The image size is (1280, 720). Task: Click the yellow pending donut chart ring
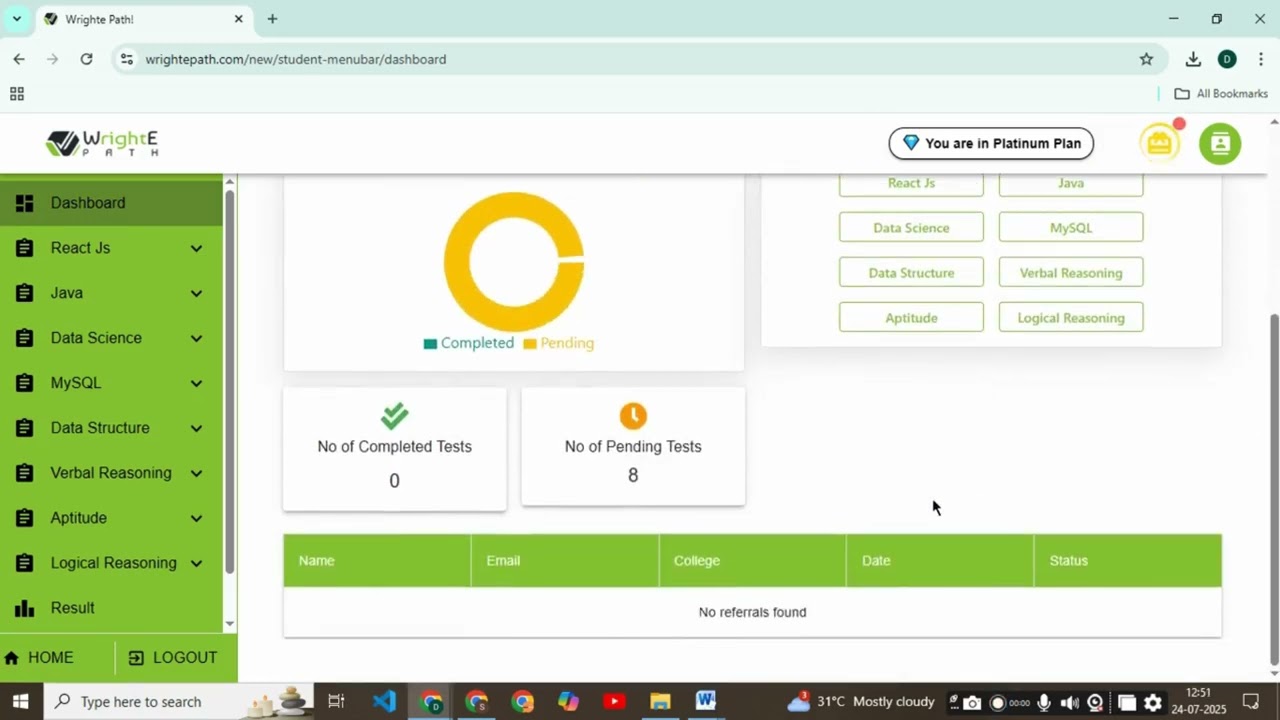point(458,262)
